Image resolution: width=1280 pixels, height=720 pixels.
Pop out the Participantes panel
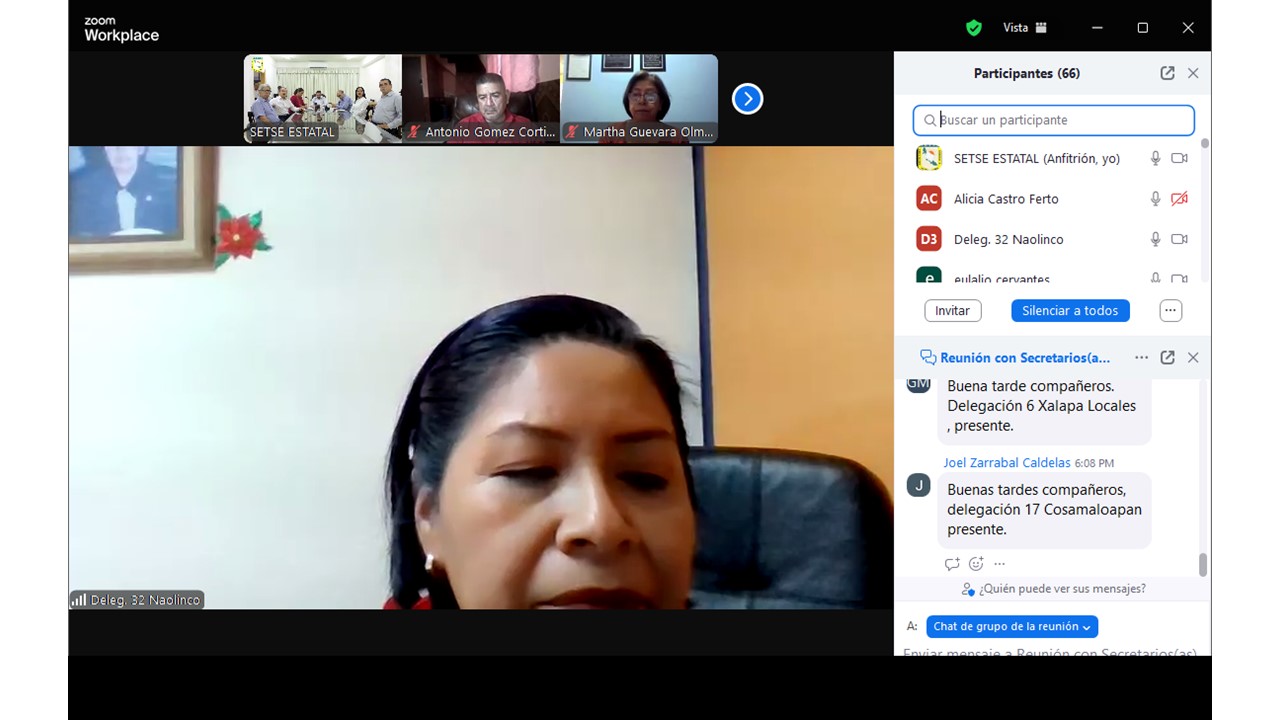click(1167, 73)
